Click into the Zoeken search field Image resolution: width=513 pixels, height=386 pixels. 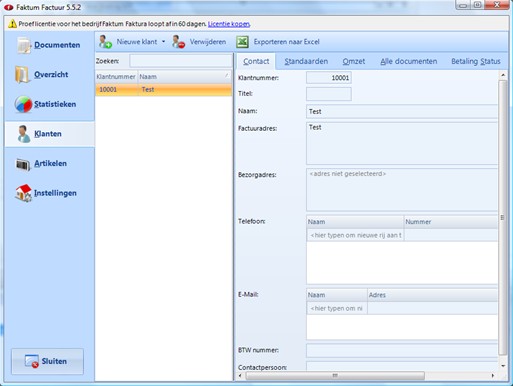[181, 61]
